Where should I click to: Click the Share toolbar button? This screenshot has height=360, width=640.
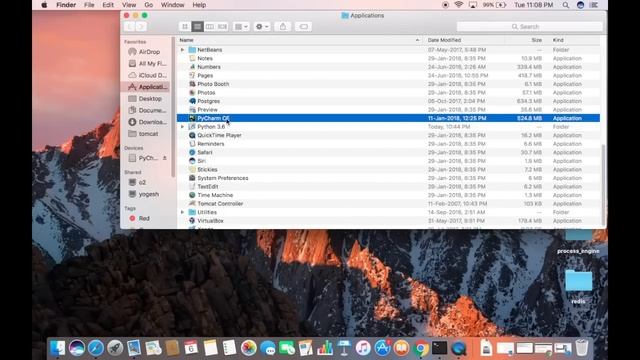pyautogui.click(x=283, y=27)
